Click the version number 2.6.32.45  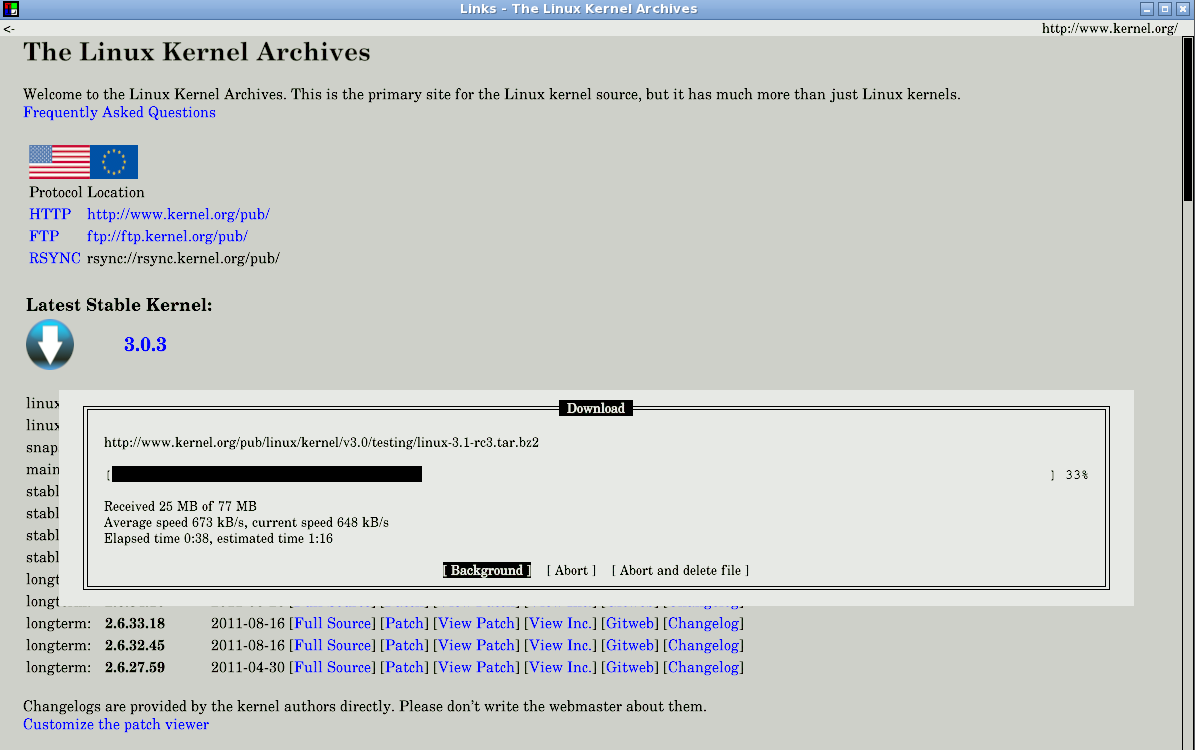pos(135,646)
